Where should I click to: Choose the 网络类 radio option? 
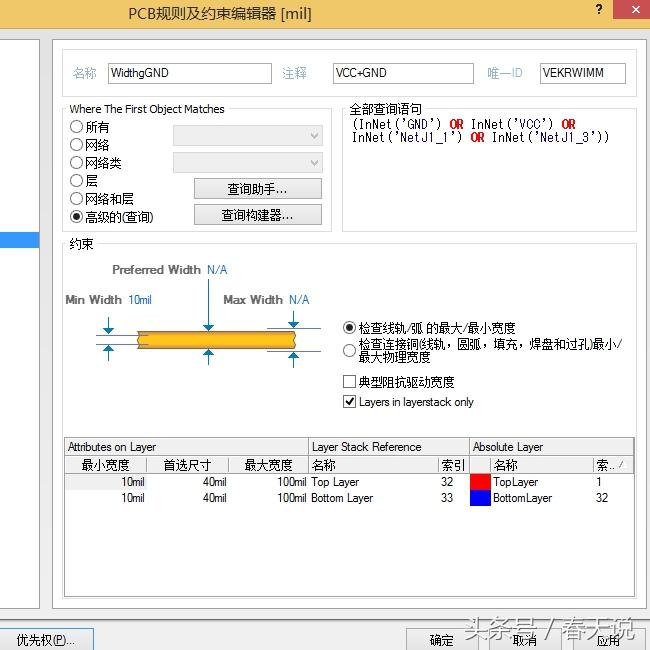tap(76, 162)
